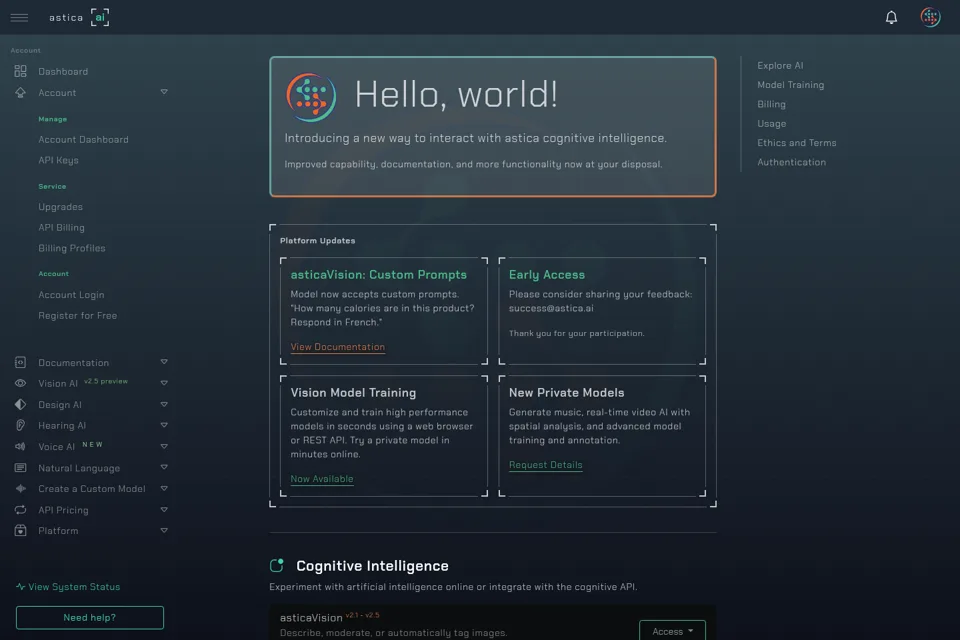The width and height of the screenshot is (960, 640).
Task: Click the success@astica.ai email text
Action: coord(551,309)
